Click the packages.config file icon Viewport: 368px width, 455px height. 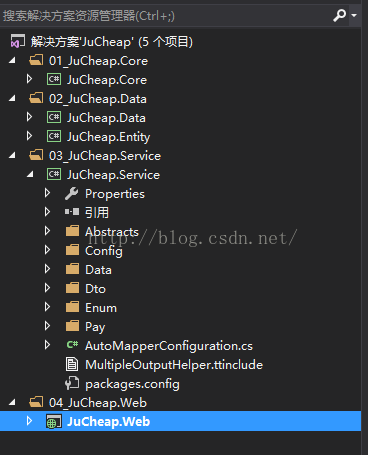[72, 383]
